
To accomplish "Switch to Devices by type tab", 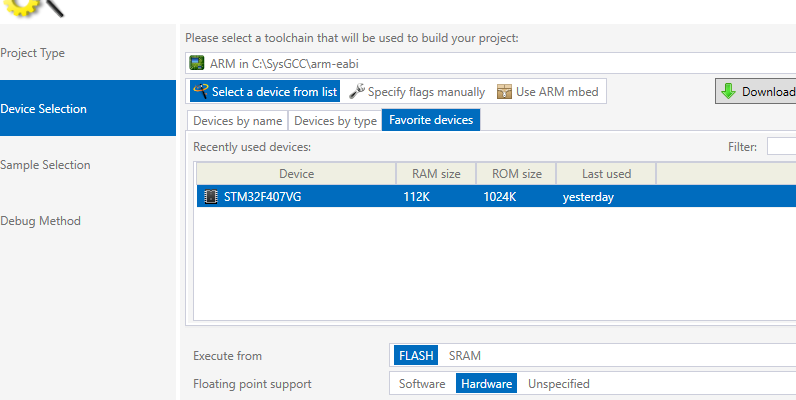I will point(335,120).
